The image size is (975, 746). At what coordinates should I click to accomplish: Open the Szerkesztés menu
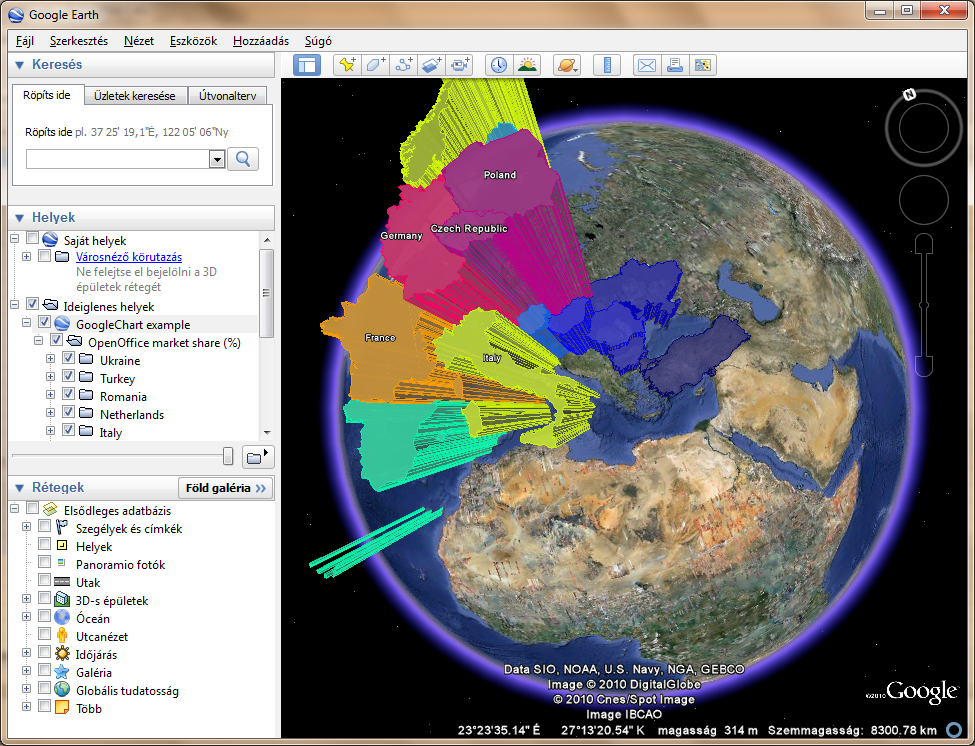[x=79, y=41]
